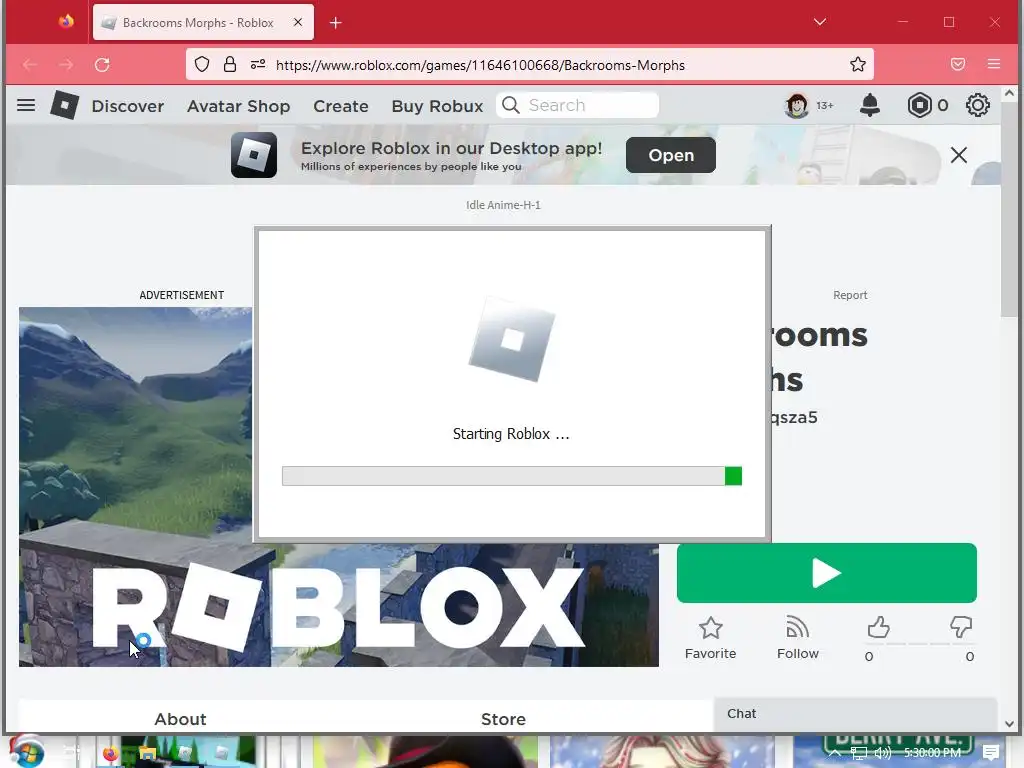Click the Firefox taskbar icon
The image size is (1024, 768).
point(110,753)
